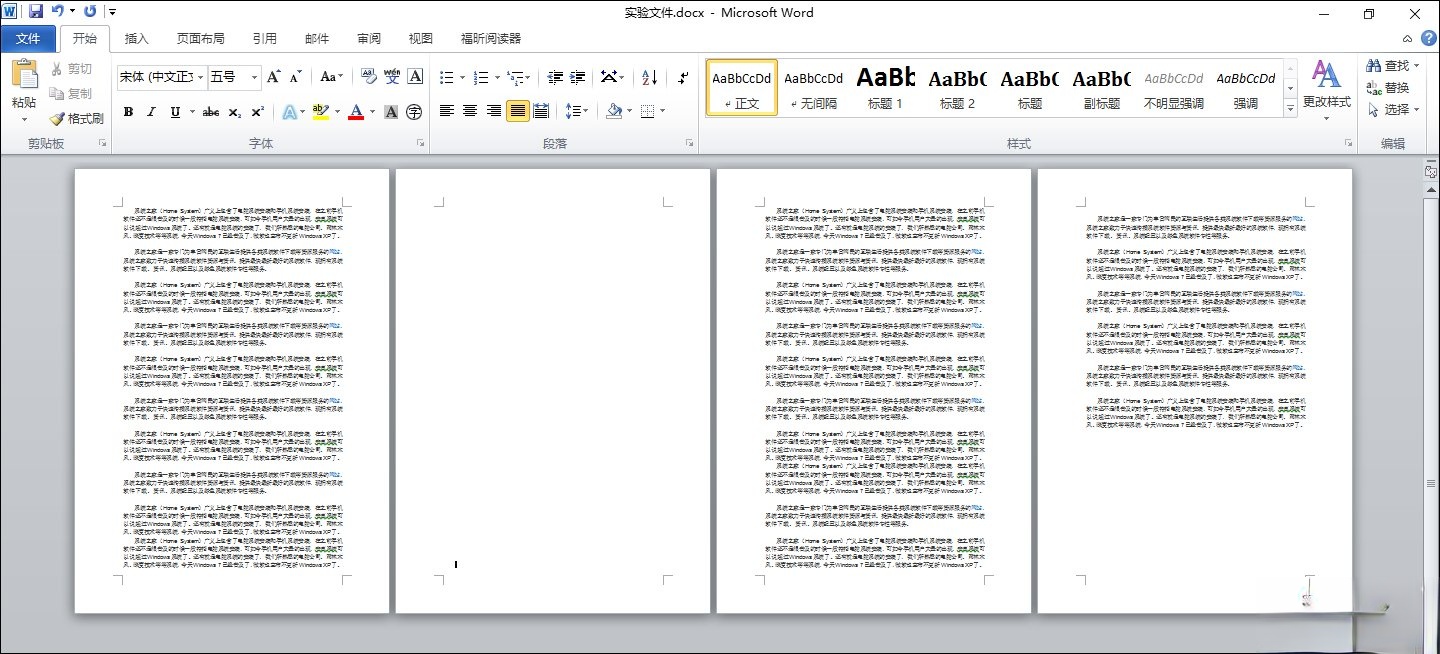Open the multilevel list dropdown

(529, 77)
